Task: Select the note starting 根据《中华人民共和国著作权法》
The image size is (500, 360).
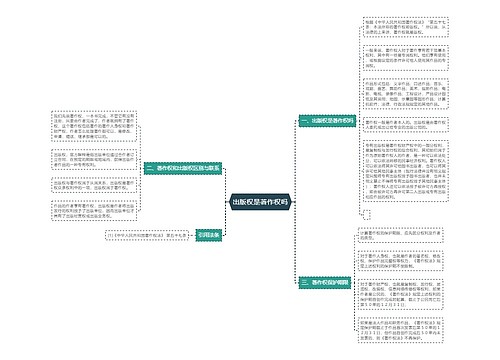Action: click(406, 27)
